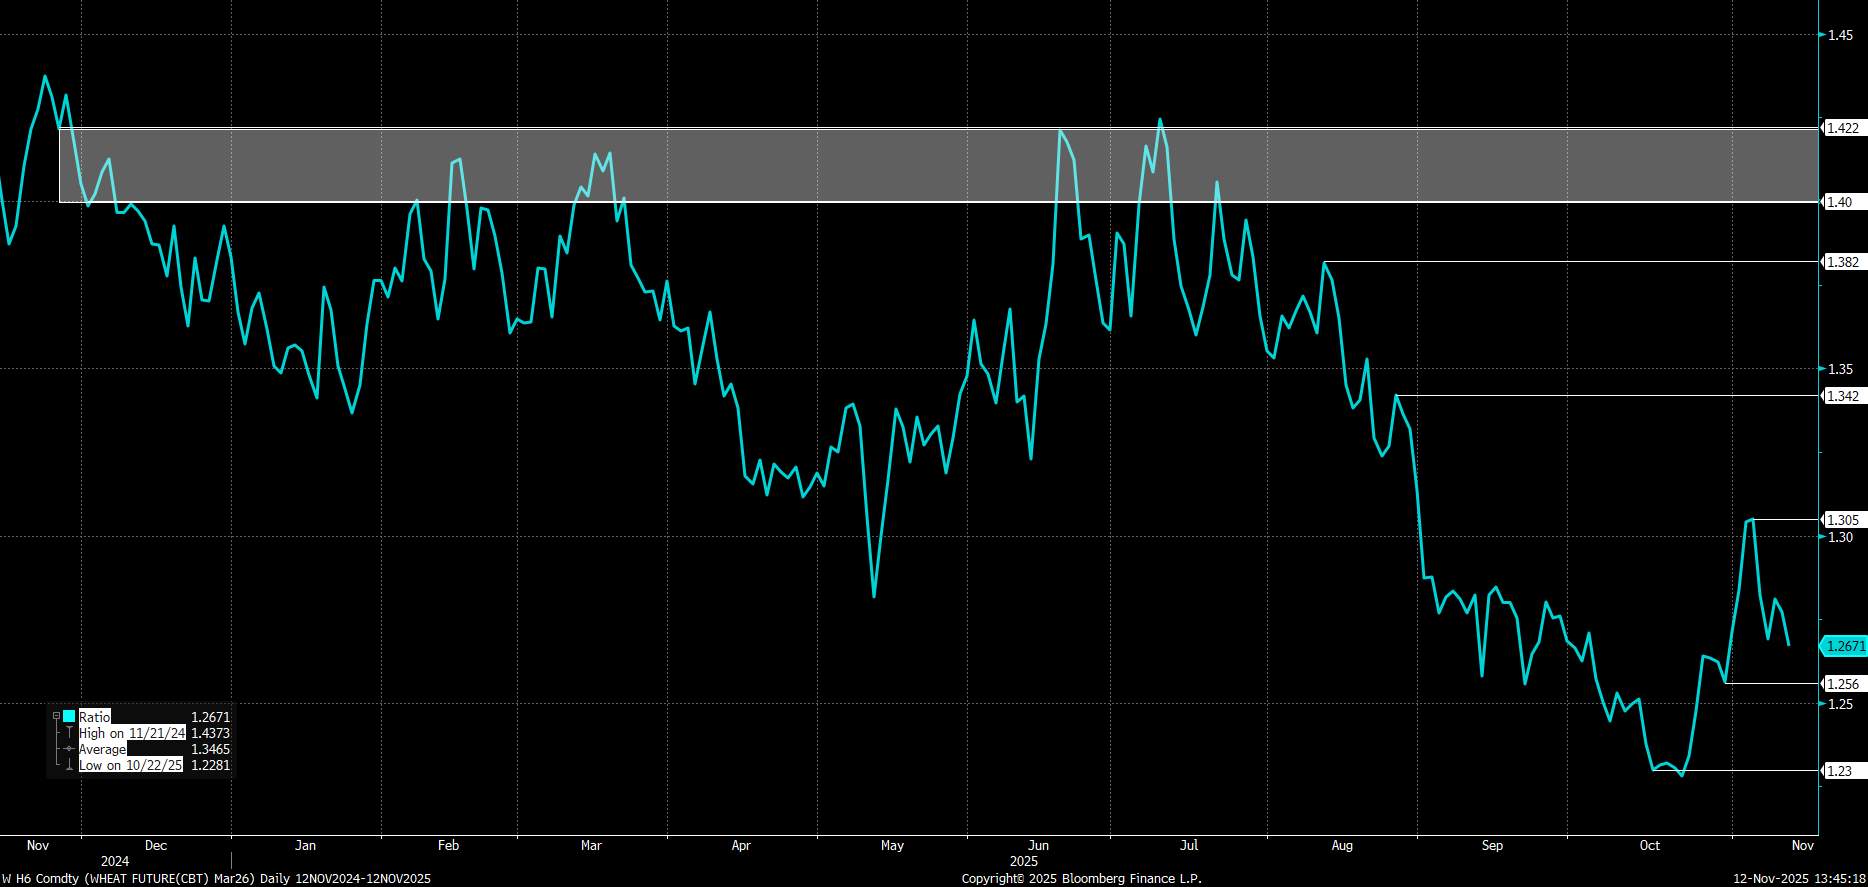Click the 1.40 annotation level tag
Viewport: 1868px width, 887px height.
pyautogui.click(x=1839, y=202)
